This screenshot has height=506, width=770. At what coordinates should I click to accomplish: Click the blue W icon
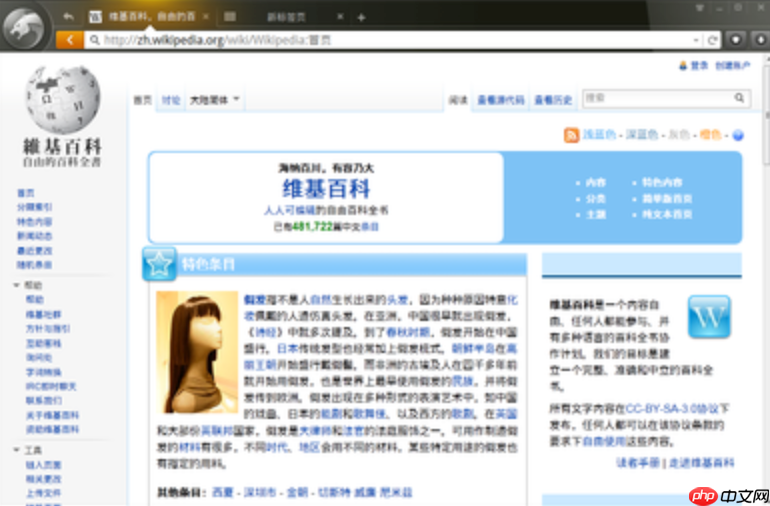click(x=709, y=317)
